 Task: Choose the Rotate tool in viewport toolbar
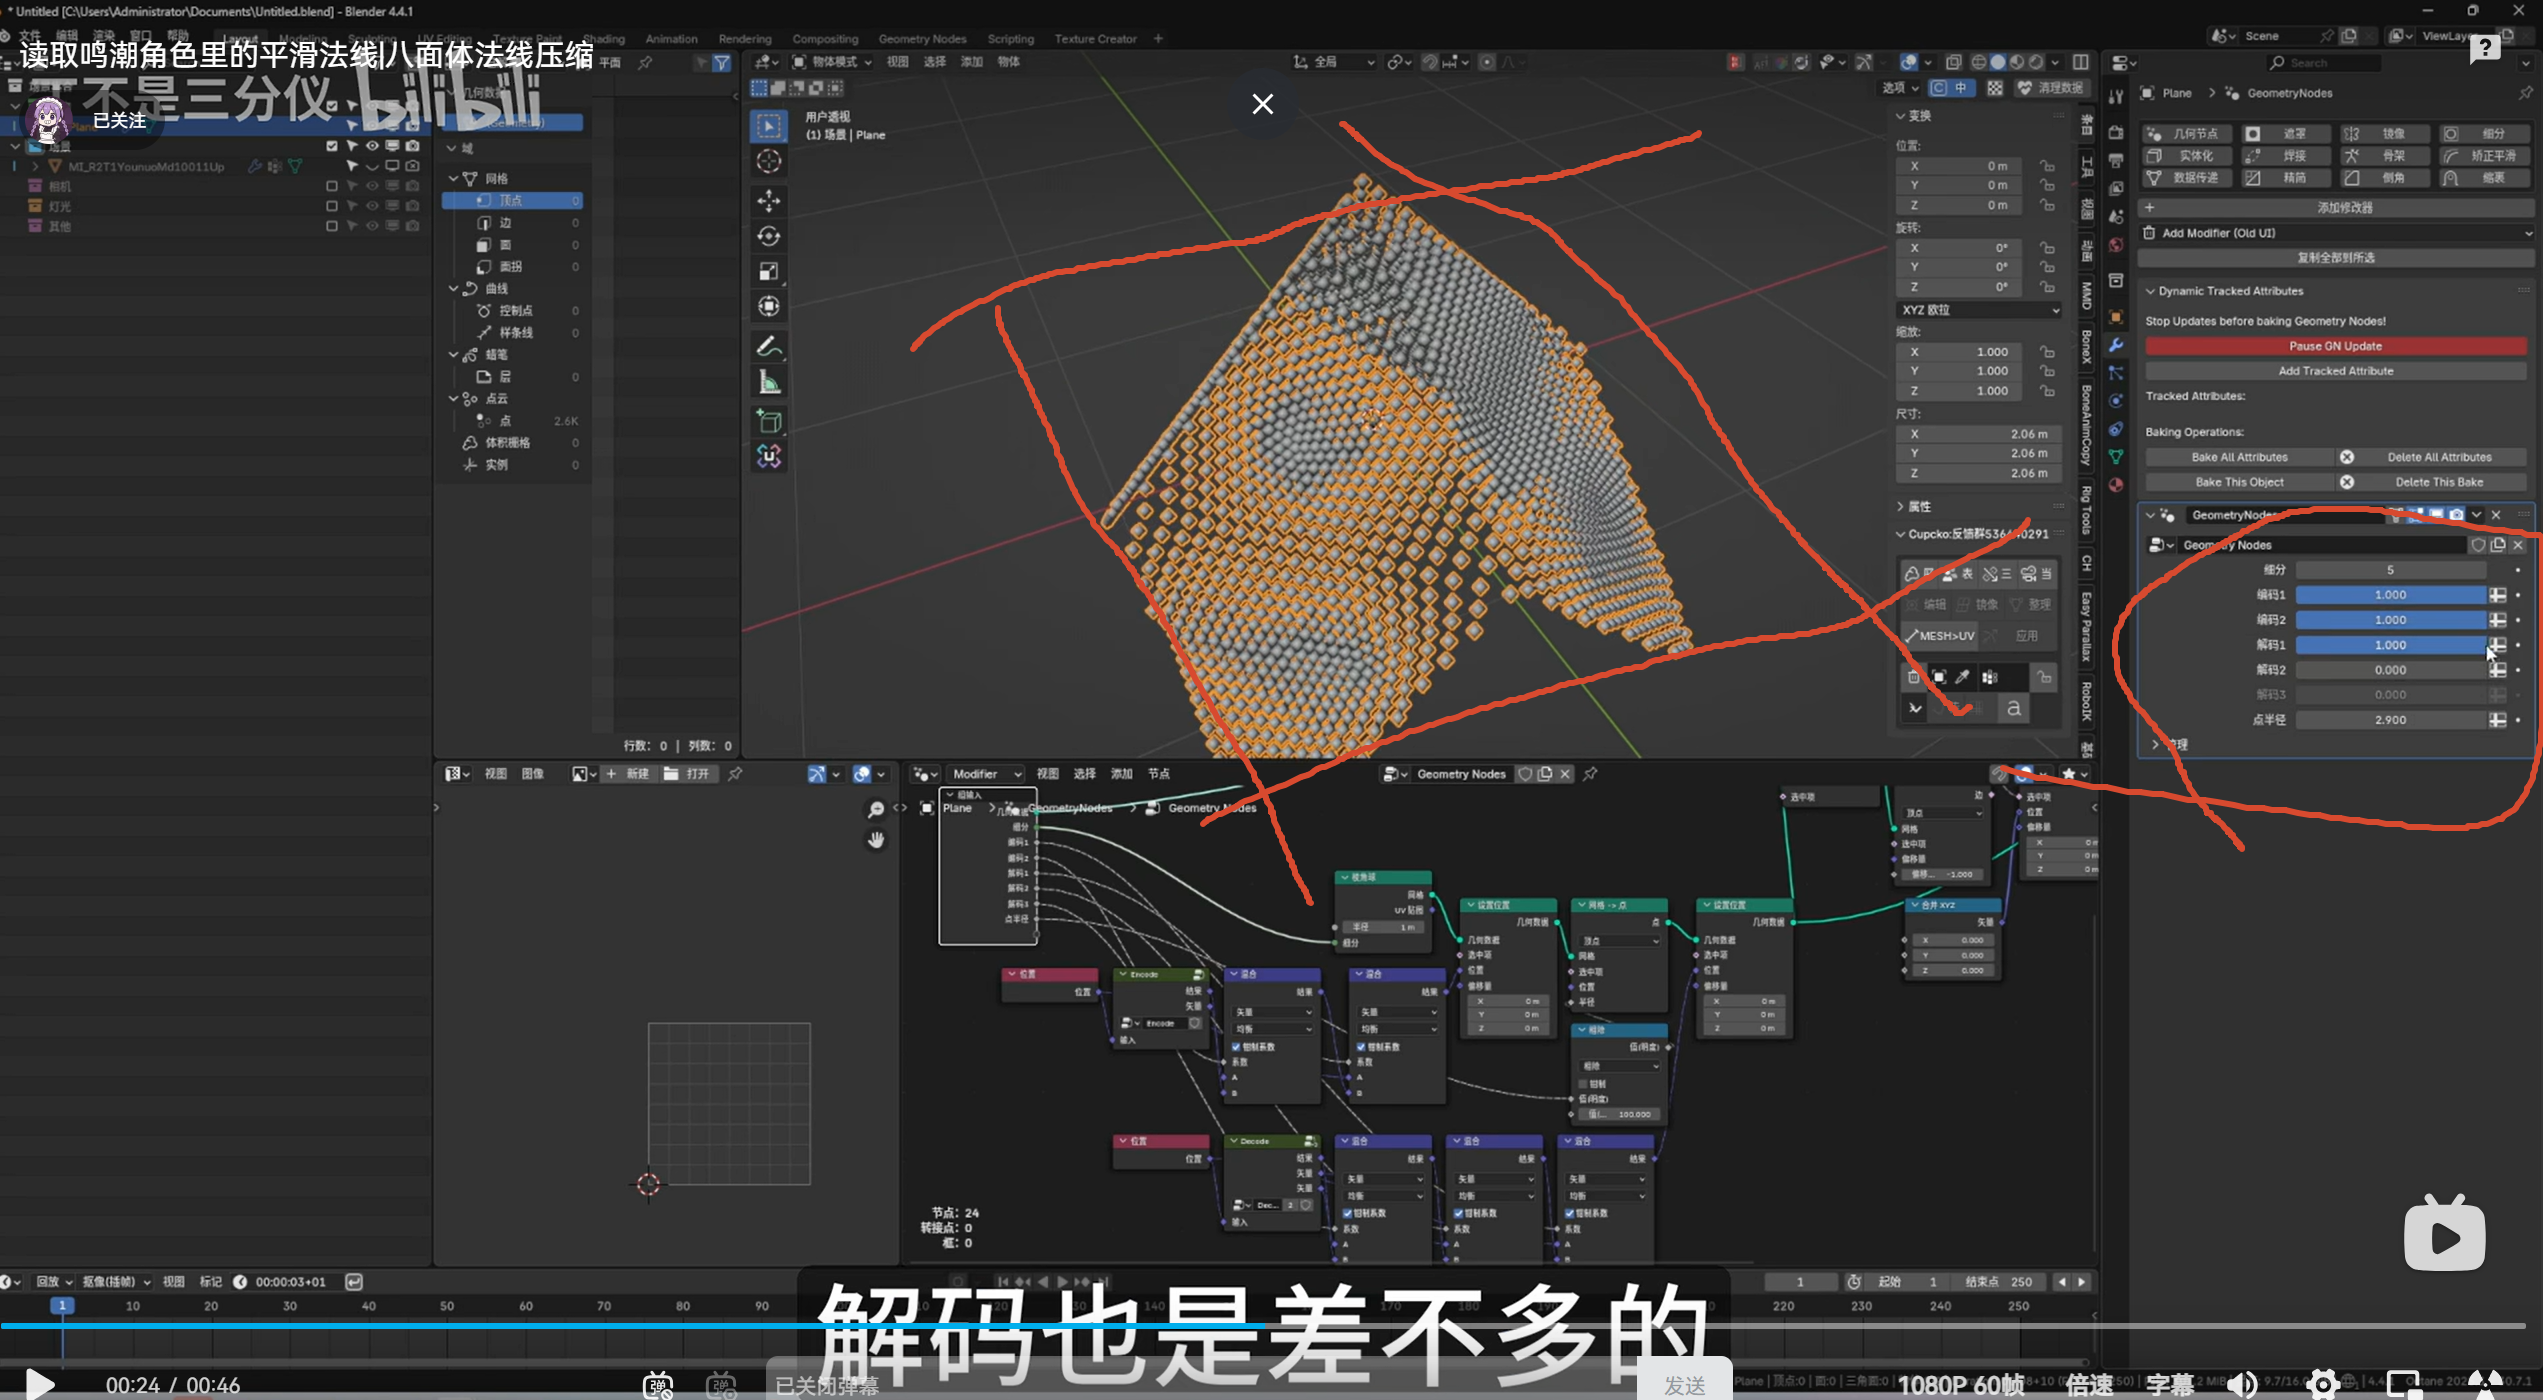point(768,236)
